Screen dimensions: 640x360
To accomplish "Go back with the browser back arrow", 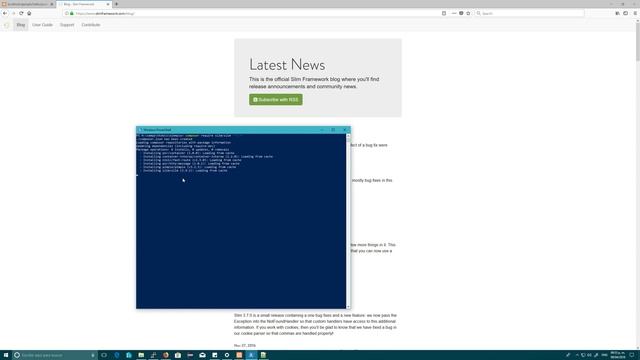I will tap(5, 13).
